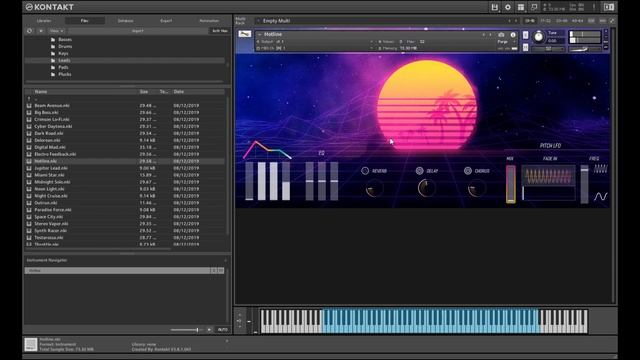Toggle the Chorus effect
The height and width of the screenshot is (360, 640).
point(468,171)
